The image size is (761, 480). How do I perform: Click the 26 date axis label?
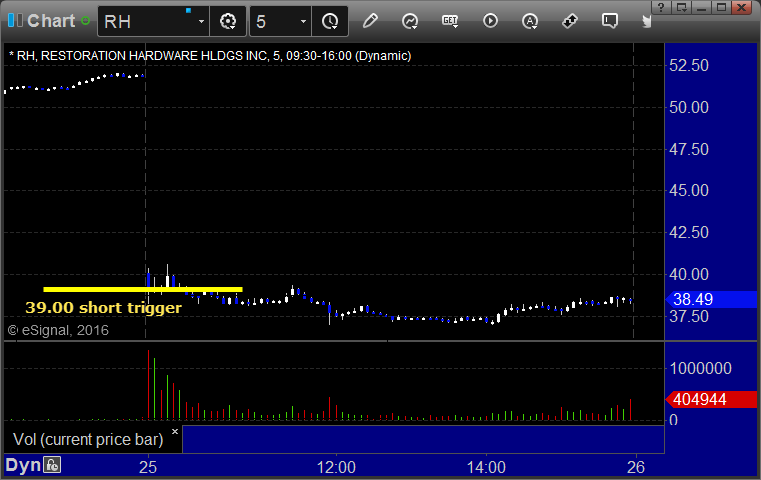pyautogui.click(x=636, y=467)
